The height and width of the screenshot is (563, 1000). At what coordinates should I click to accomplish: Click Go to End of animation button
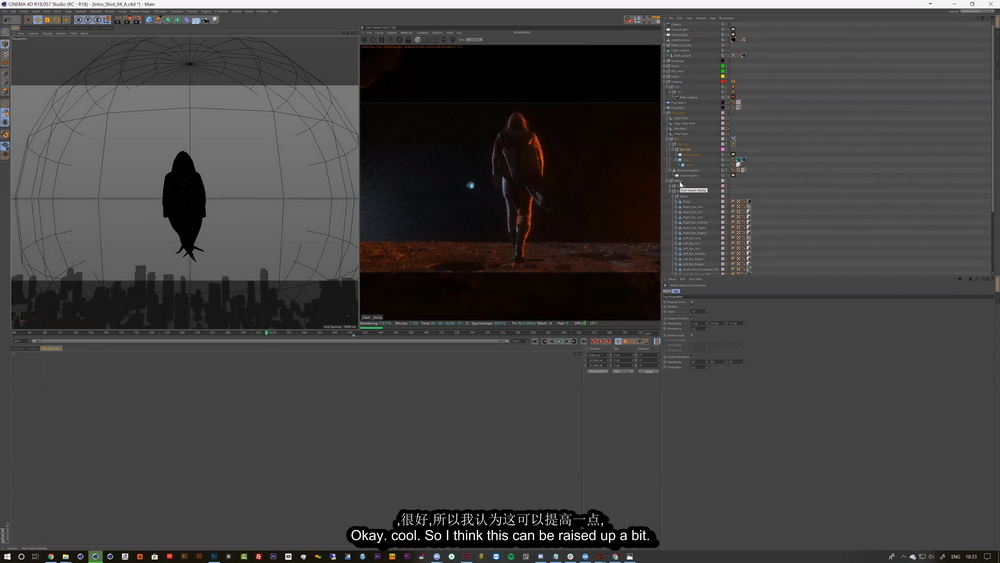(584, 341)
